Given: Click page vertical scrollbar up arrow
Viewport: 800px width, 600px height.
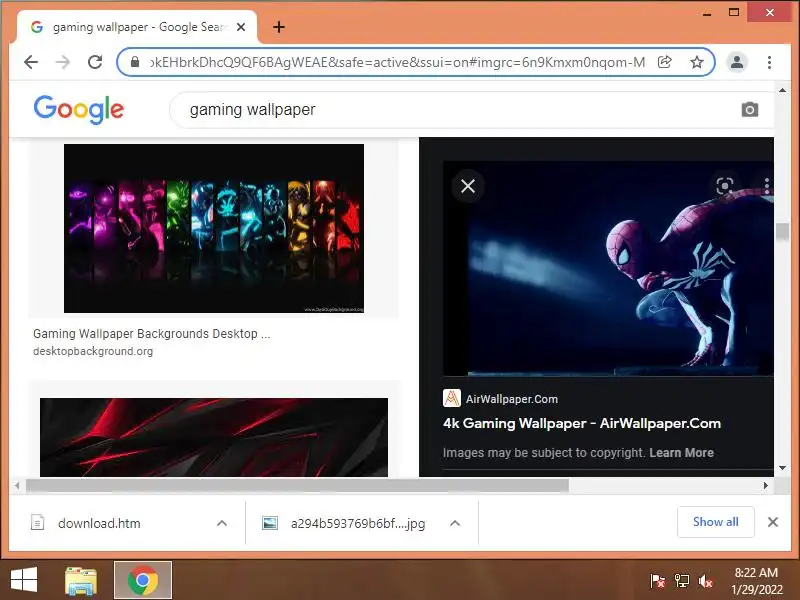Looking at the screenshot, I should pos(782,90).
